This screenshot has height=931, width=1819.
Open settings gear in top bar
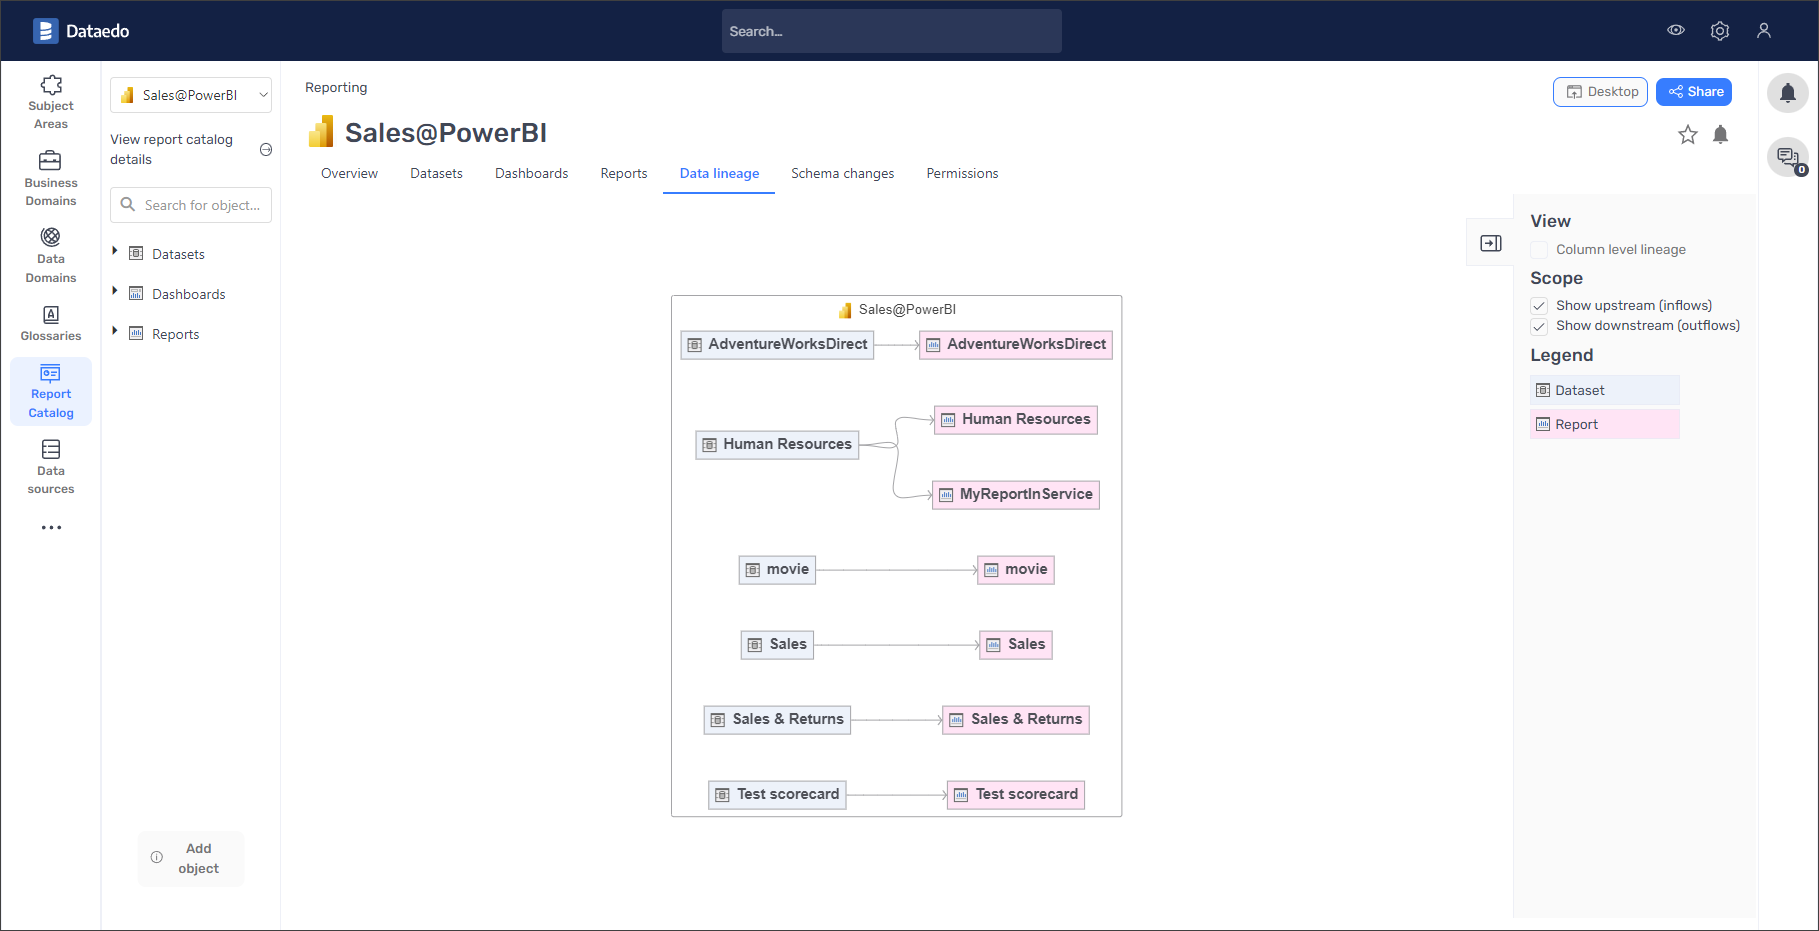[1720, 31]
